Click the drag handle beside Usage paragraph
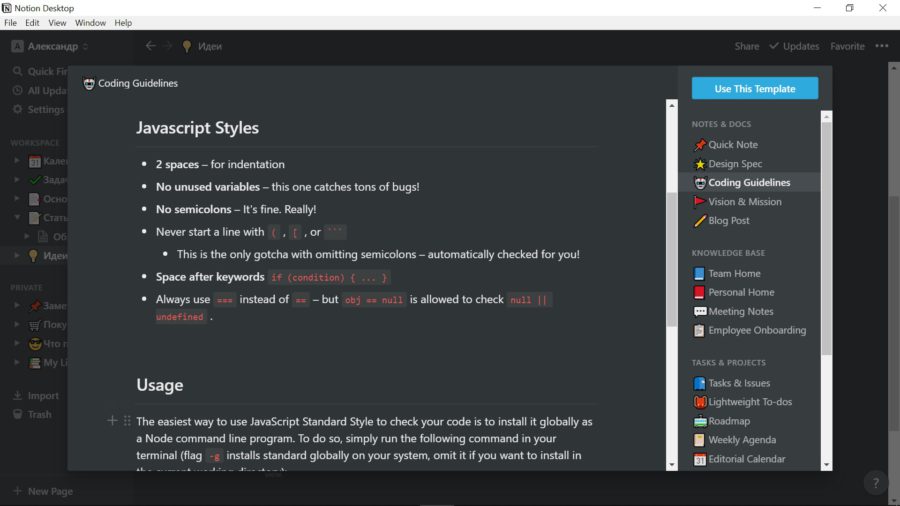This screenshot has width=900, height=506. coord(127,421)
